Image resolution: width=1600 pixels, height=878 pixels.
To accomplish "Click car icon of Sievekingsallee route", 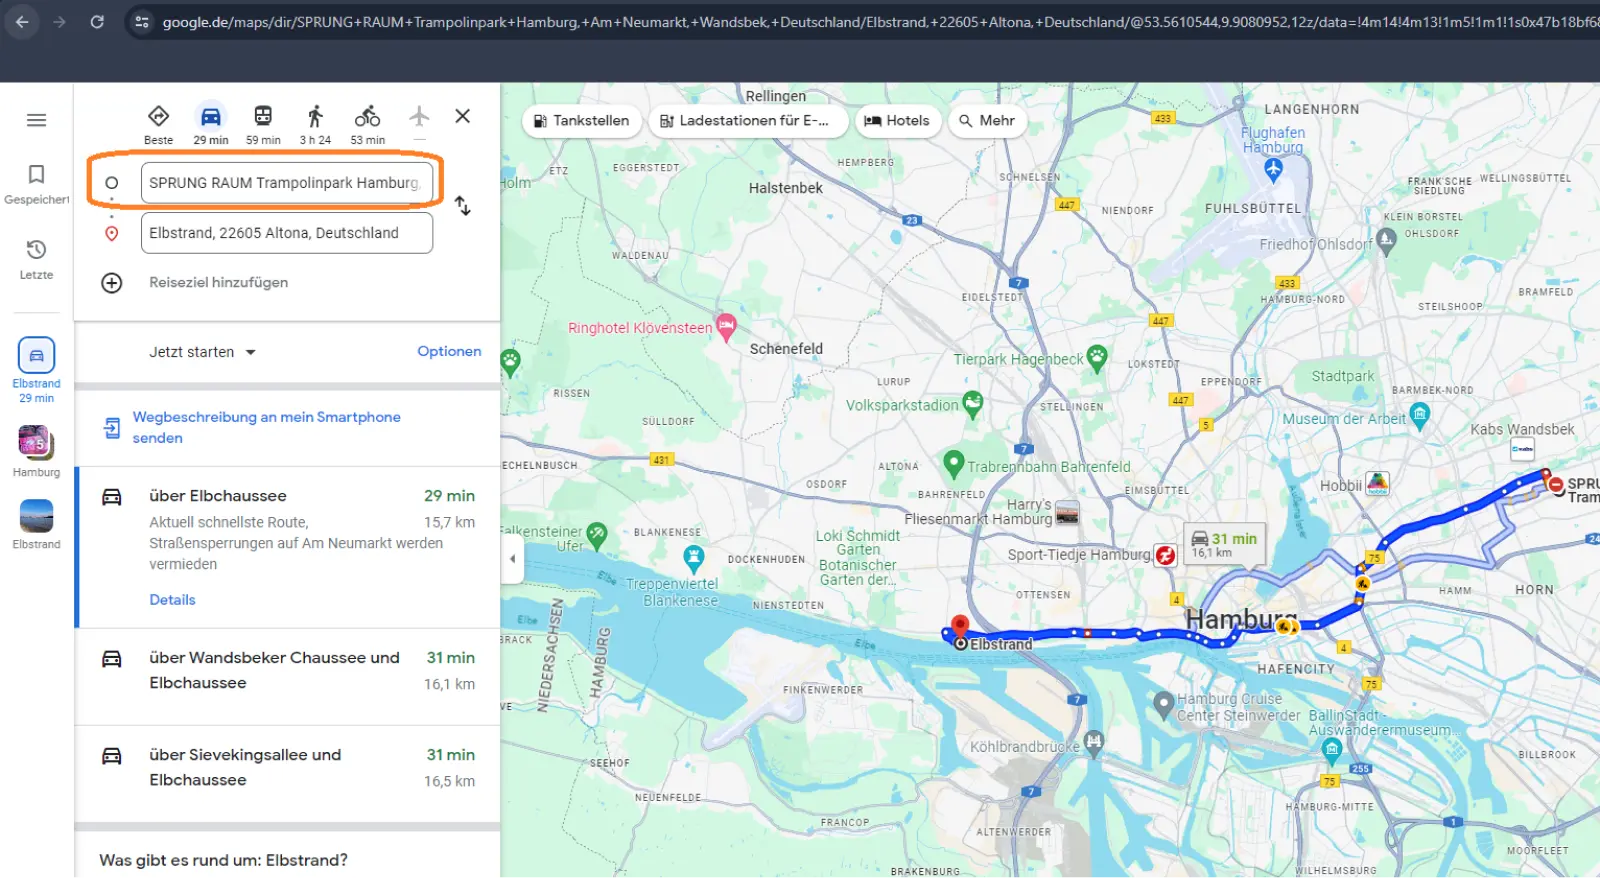I will tap(112, 756).
